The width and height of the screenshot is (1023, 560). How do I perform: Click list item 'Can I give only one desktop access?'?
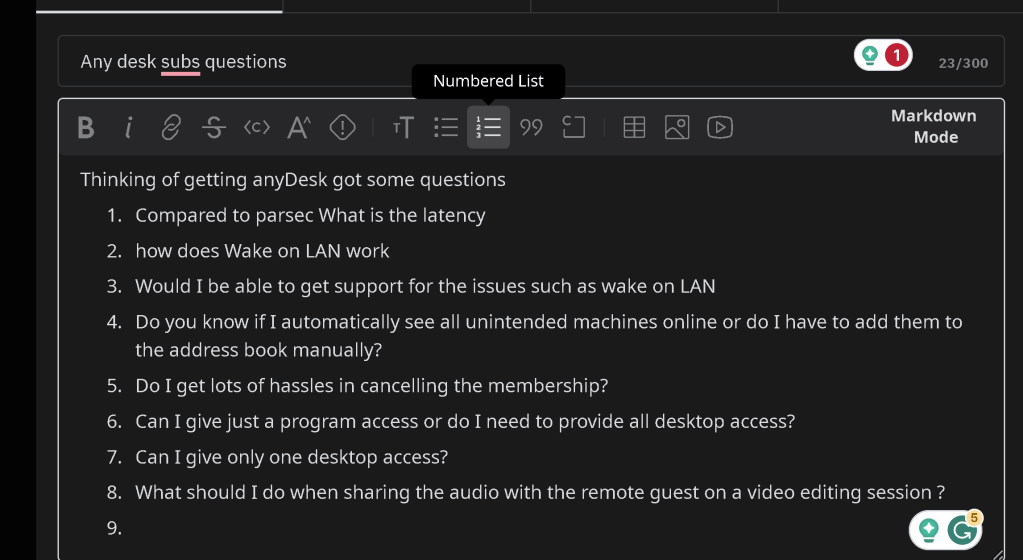click(x=292, y=457)
